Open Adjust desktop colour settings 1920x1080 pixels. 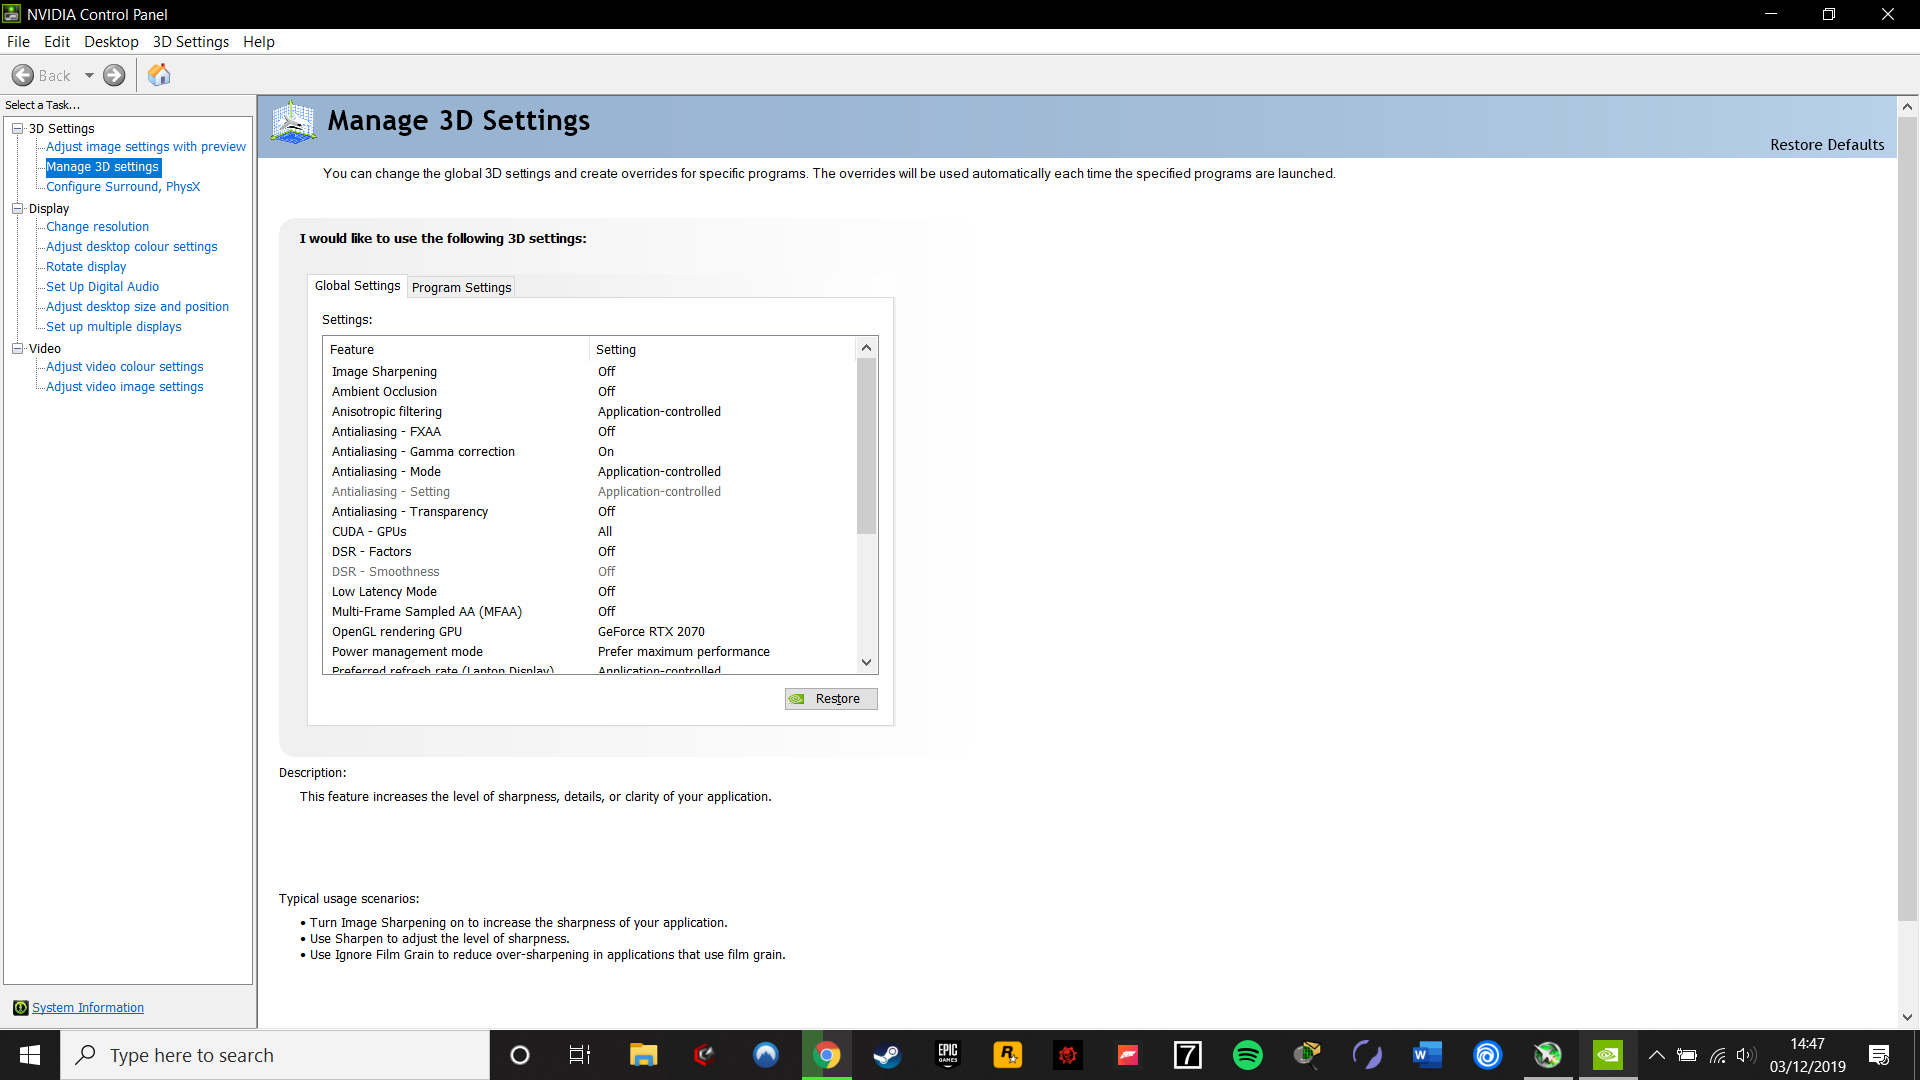coord(132,247)
